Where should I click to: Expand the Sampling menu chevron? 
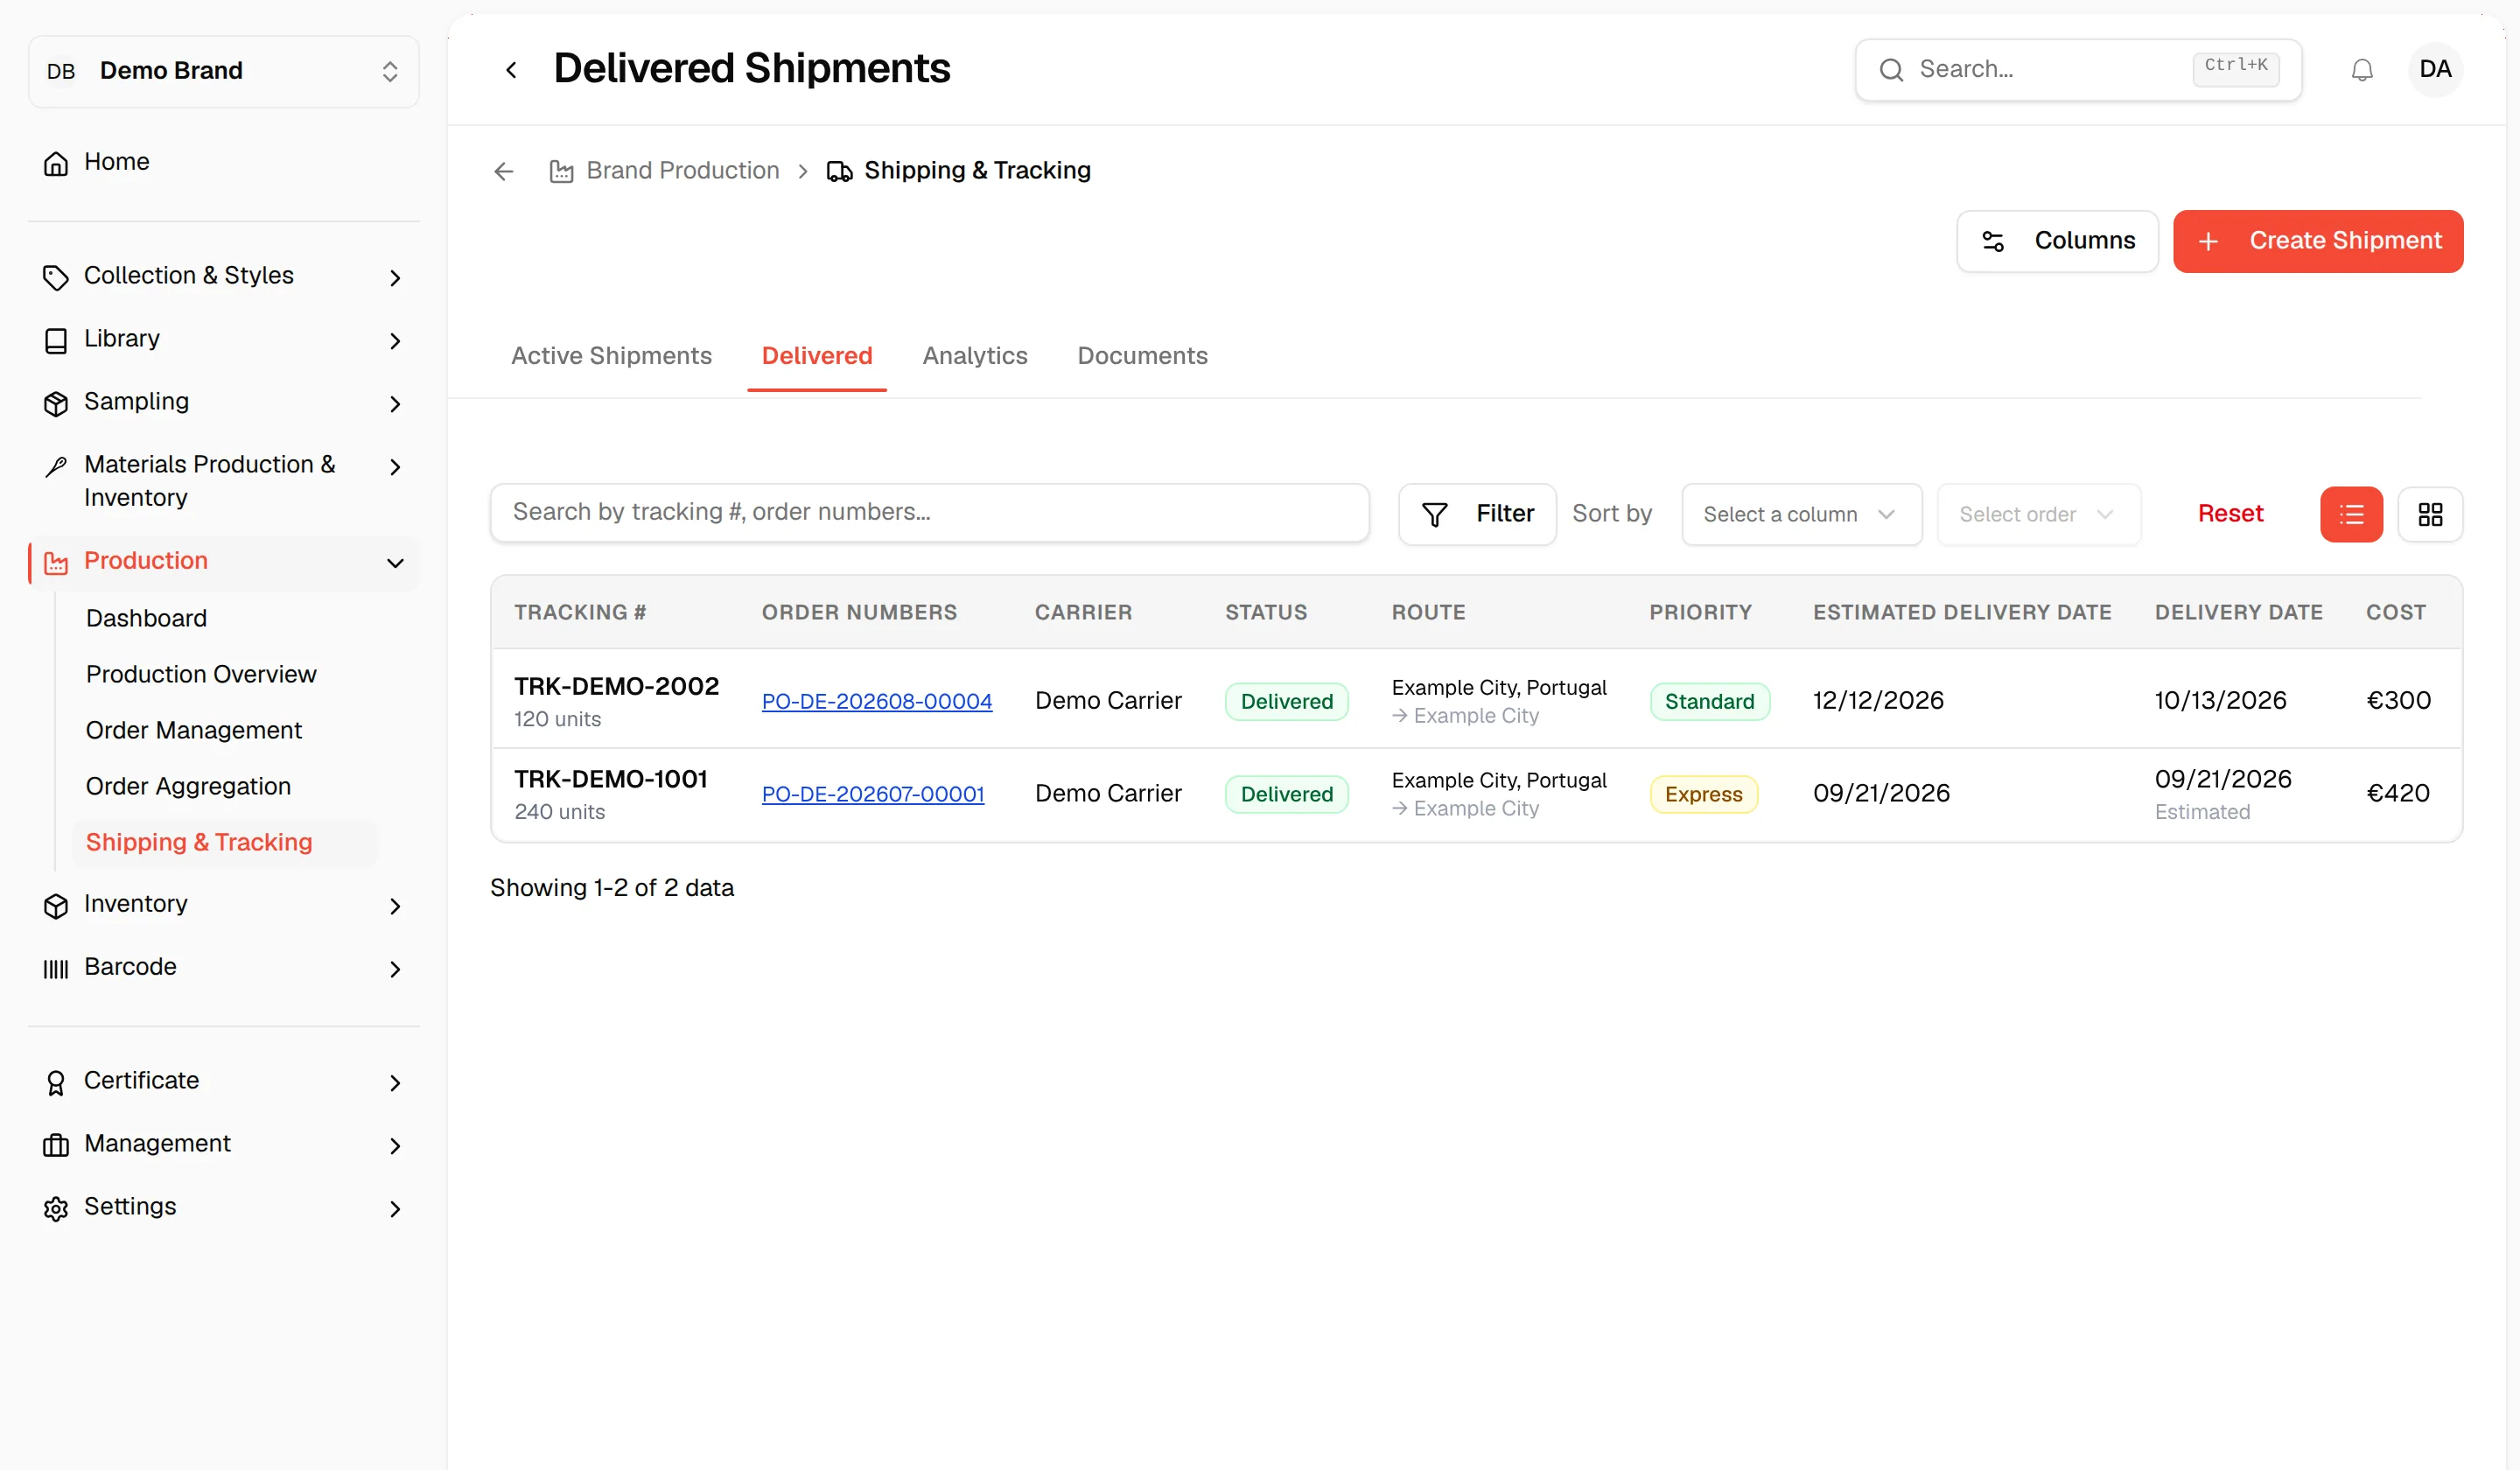tap(395, 404)
